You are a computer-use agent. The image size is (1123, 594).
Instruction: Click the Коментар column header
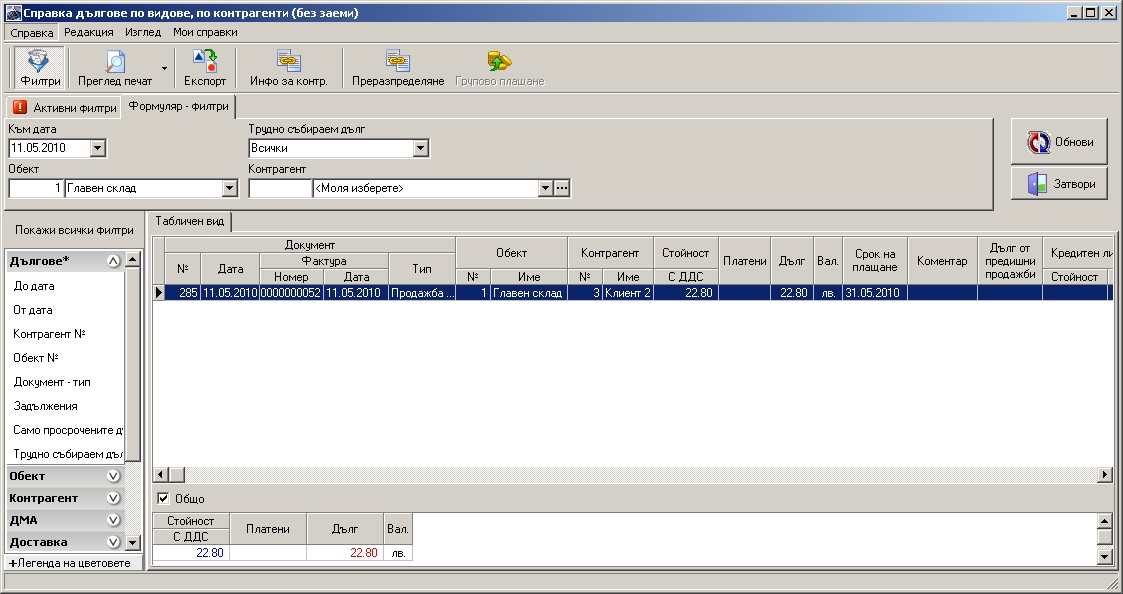point(942,261)
